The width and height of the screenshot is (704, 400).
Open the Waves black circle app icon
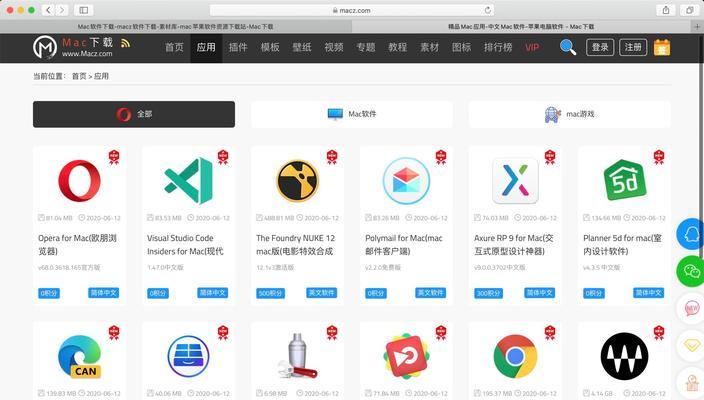point(625,356)
